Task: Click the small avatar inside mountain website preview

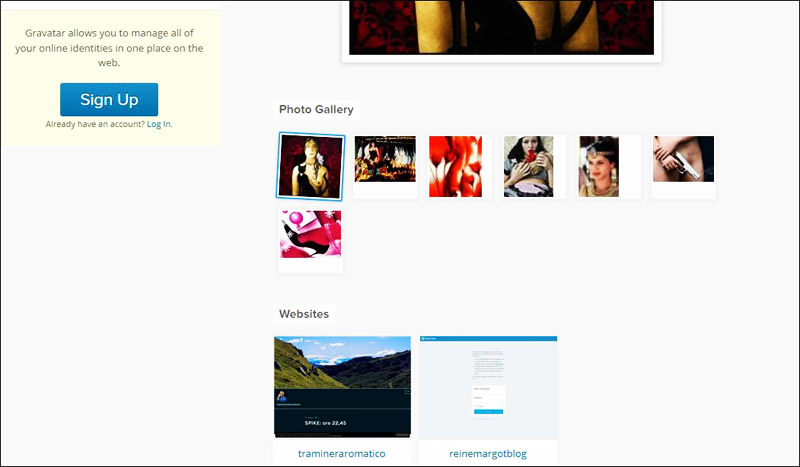Action: pos(283,397)
